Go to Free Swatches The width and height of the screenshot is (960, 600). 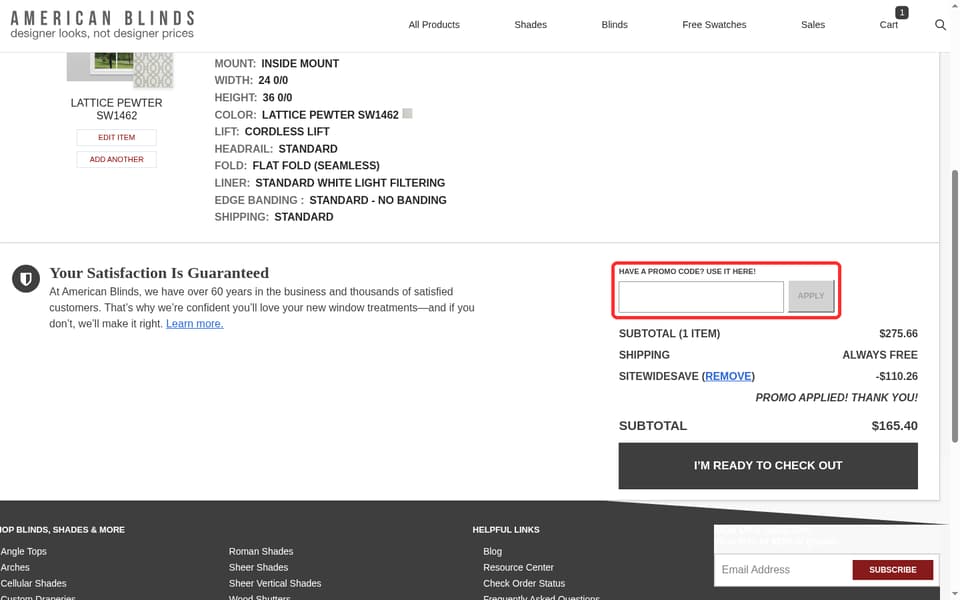[x=714, y=24]
